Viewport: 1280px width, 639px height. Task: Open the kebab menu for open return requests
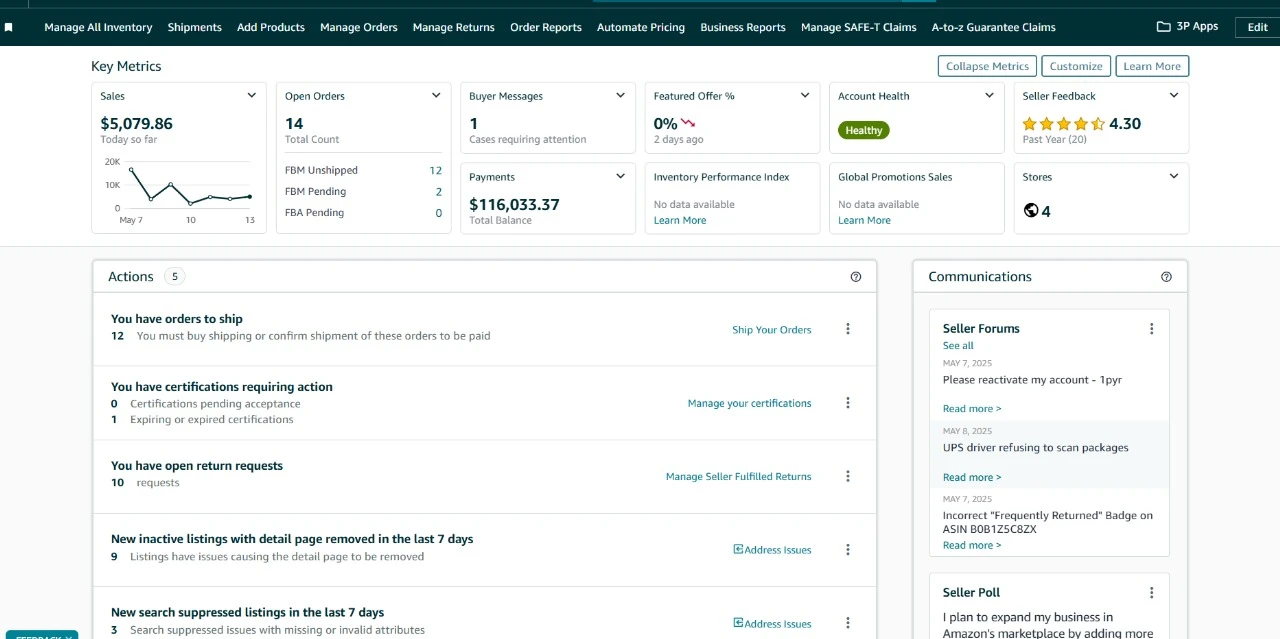coord(847,475)
